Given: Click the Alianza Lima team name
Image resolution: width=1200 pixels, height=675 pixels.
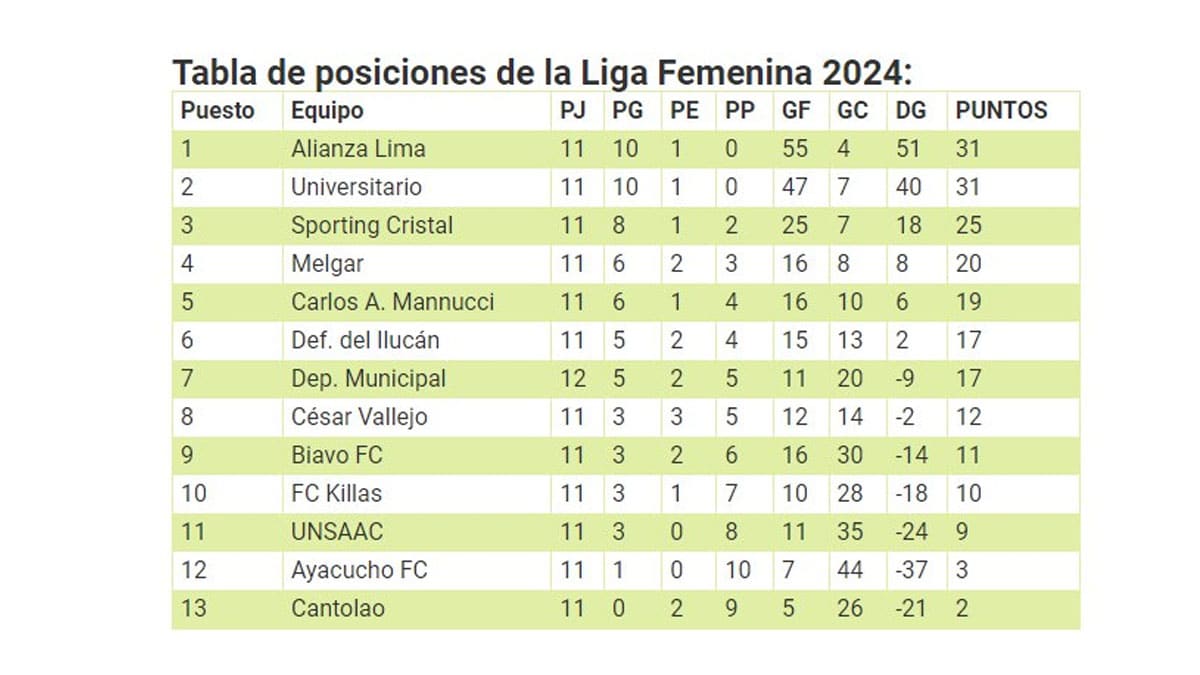Looking at the screenshot, I should [x=358, y=149].
